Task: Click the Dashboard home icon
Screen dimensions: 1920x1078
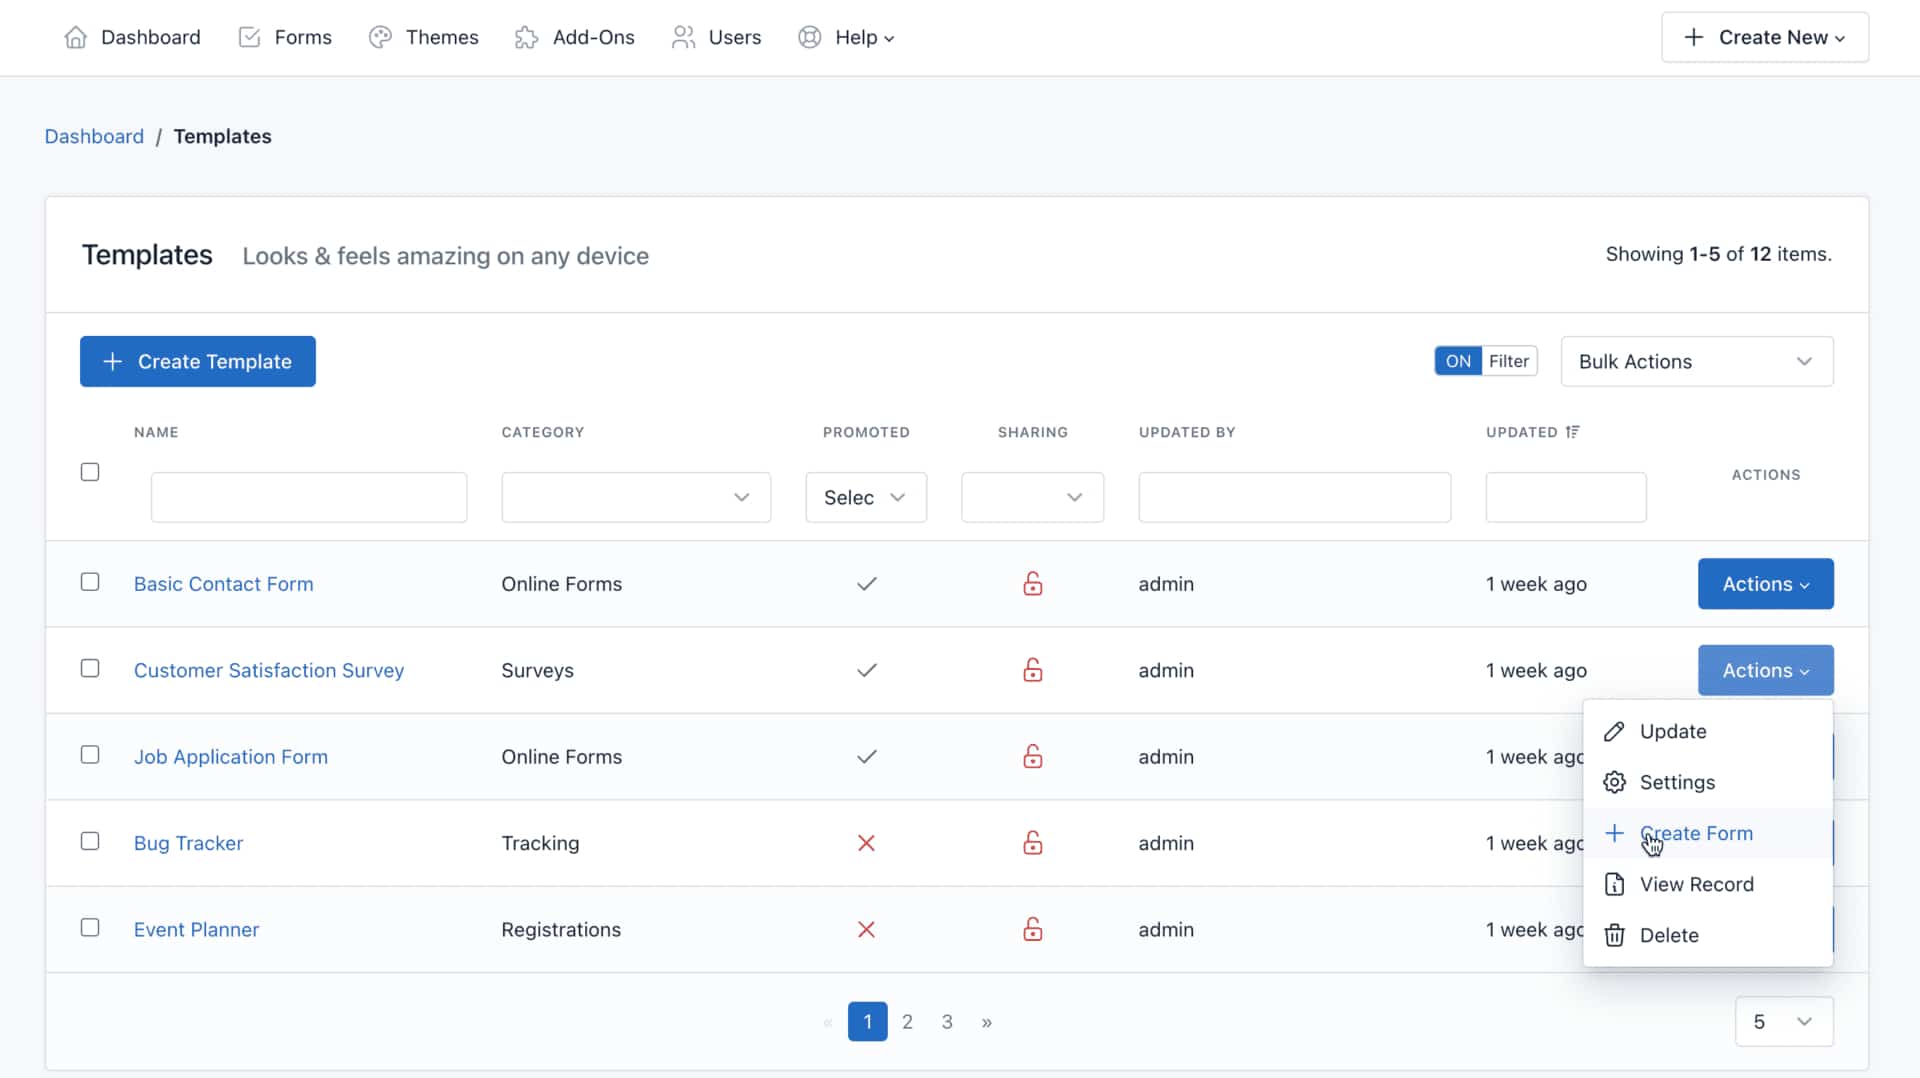Action: click(75, 38)
